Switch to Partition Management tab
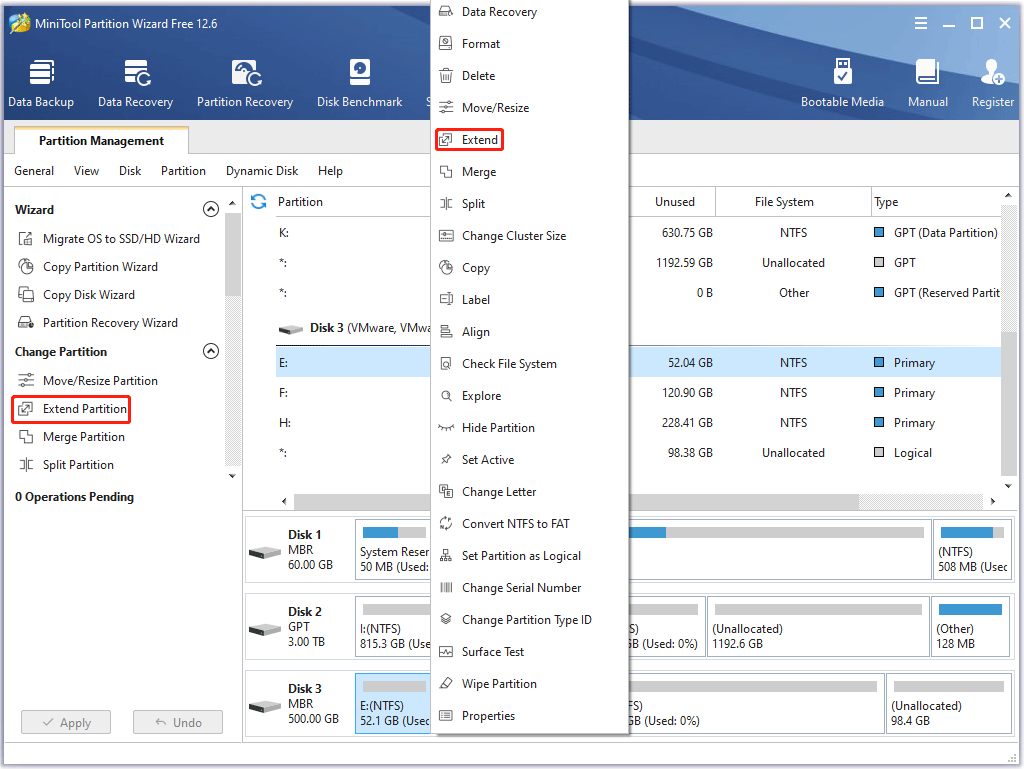 [x=101, y=141]
